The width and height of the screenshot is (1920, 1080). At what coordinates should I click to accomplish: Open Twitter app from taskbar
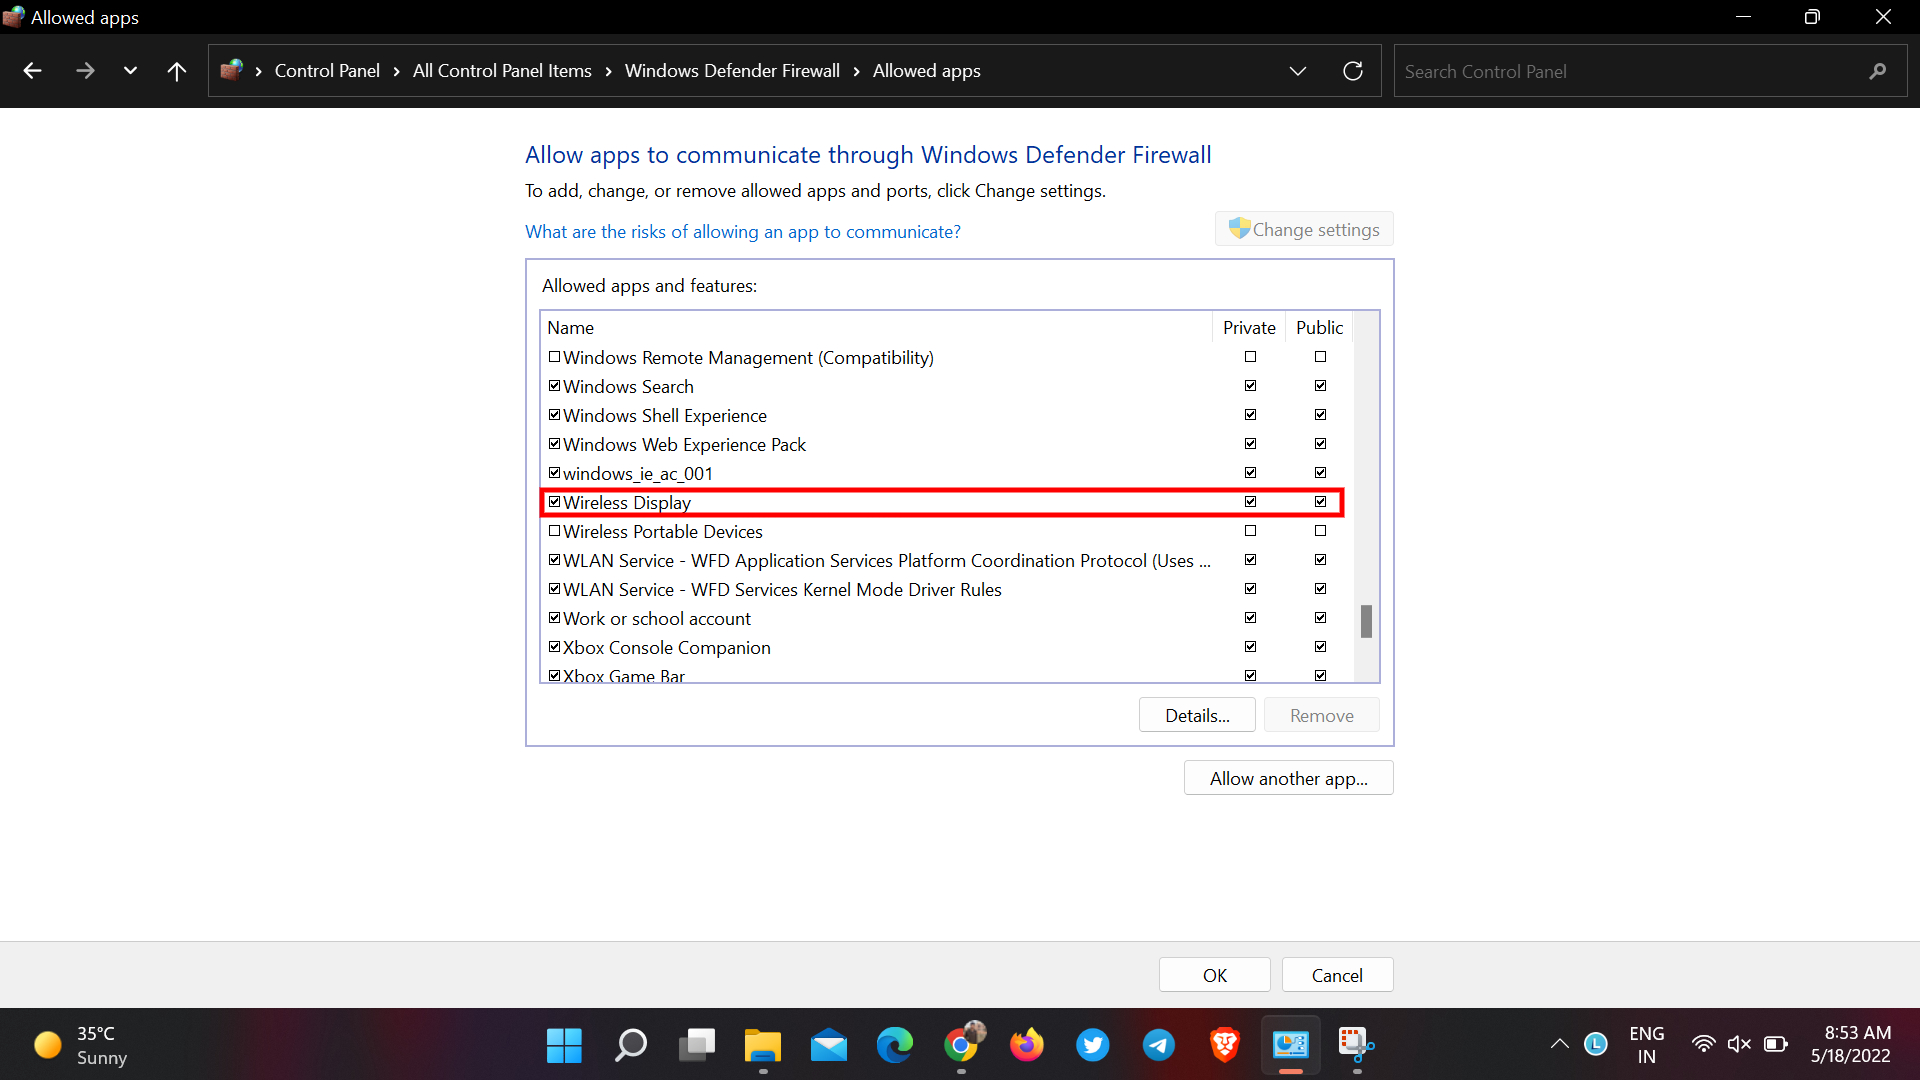(1093, 1044)
